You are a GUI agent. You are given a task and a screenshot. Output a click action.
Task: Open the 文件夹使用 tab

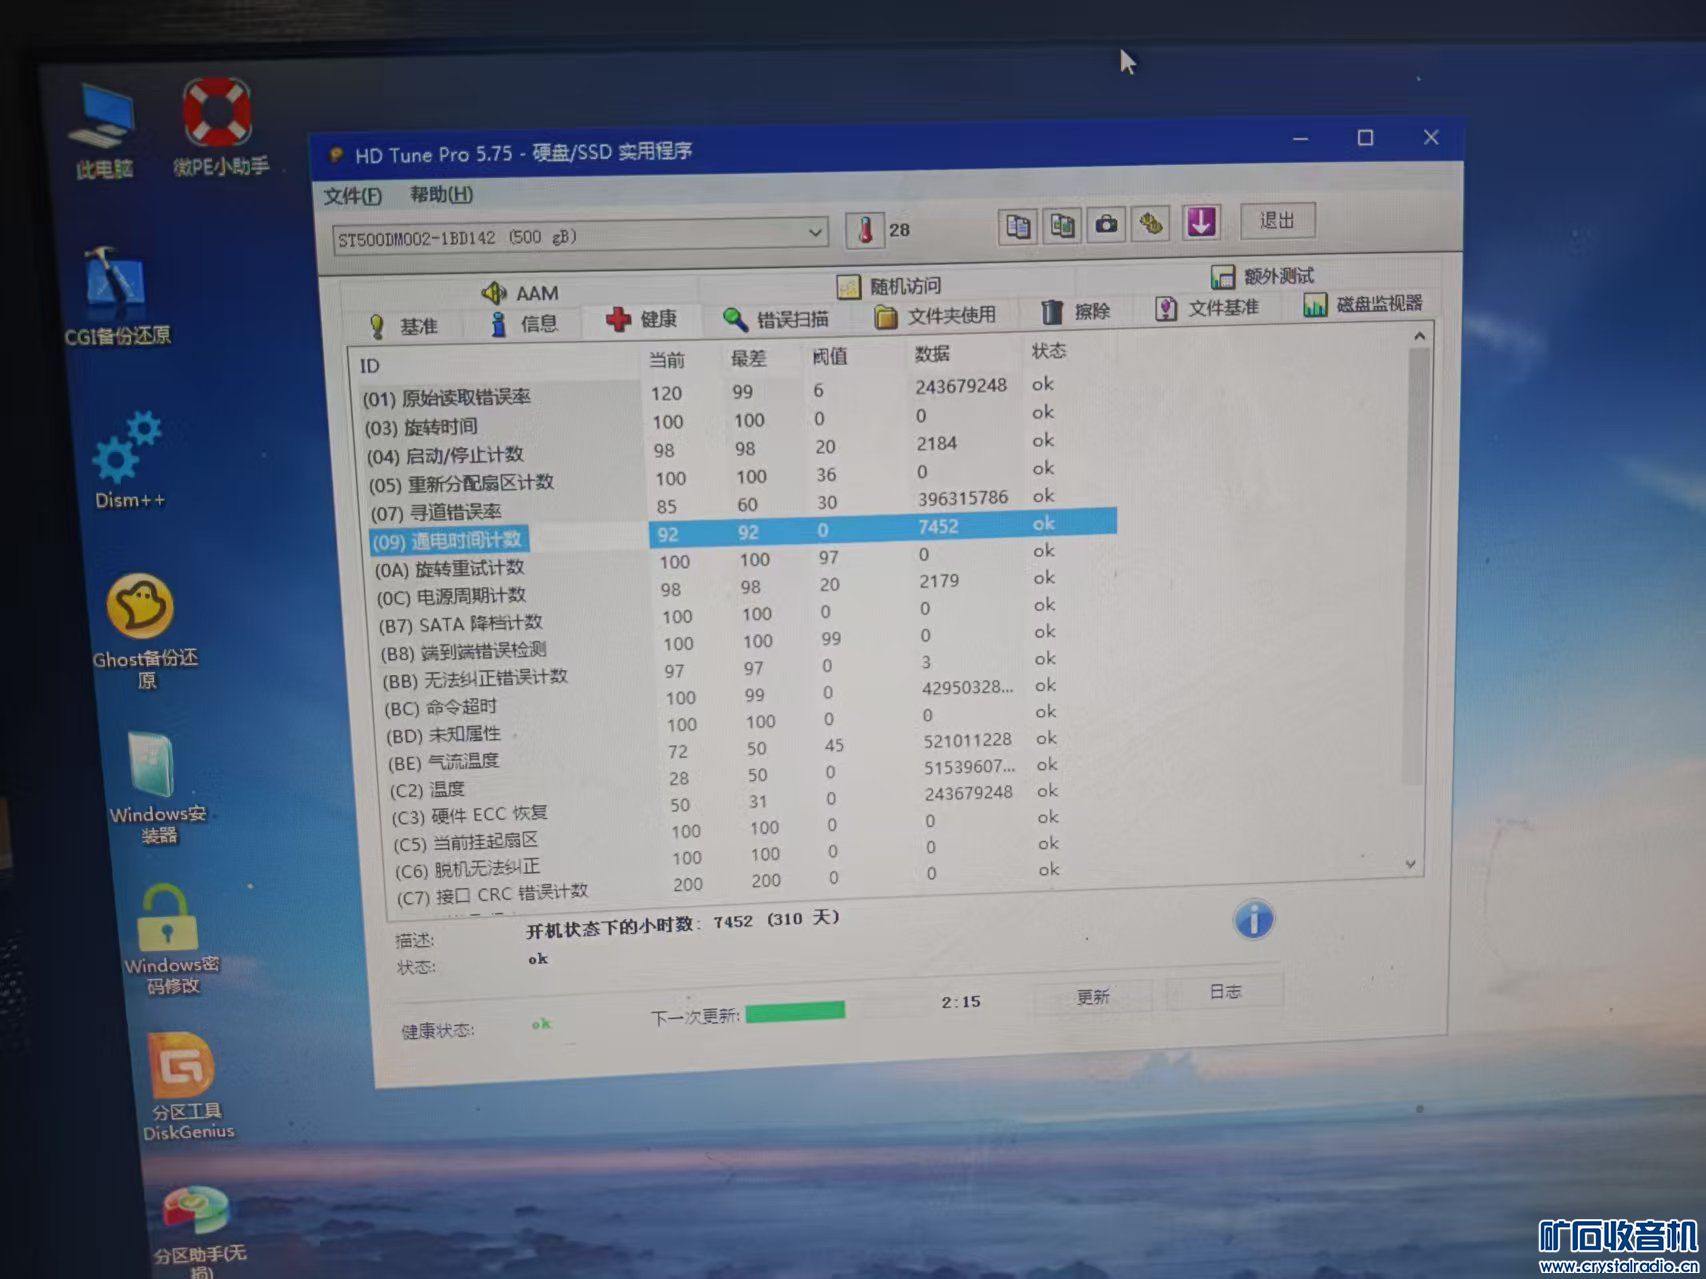click(x=935, y=316)
